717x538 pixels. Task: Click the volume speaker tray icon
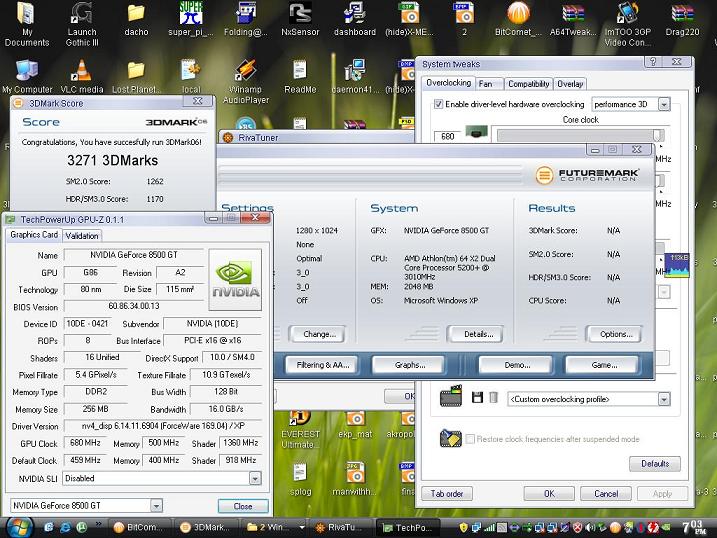pyautogui.click(x=590, y=527)
